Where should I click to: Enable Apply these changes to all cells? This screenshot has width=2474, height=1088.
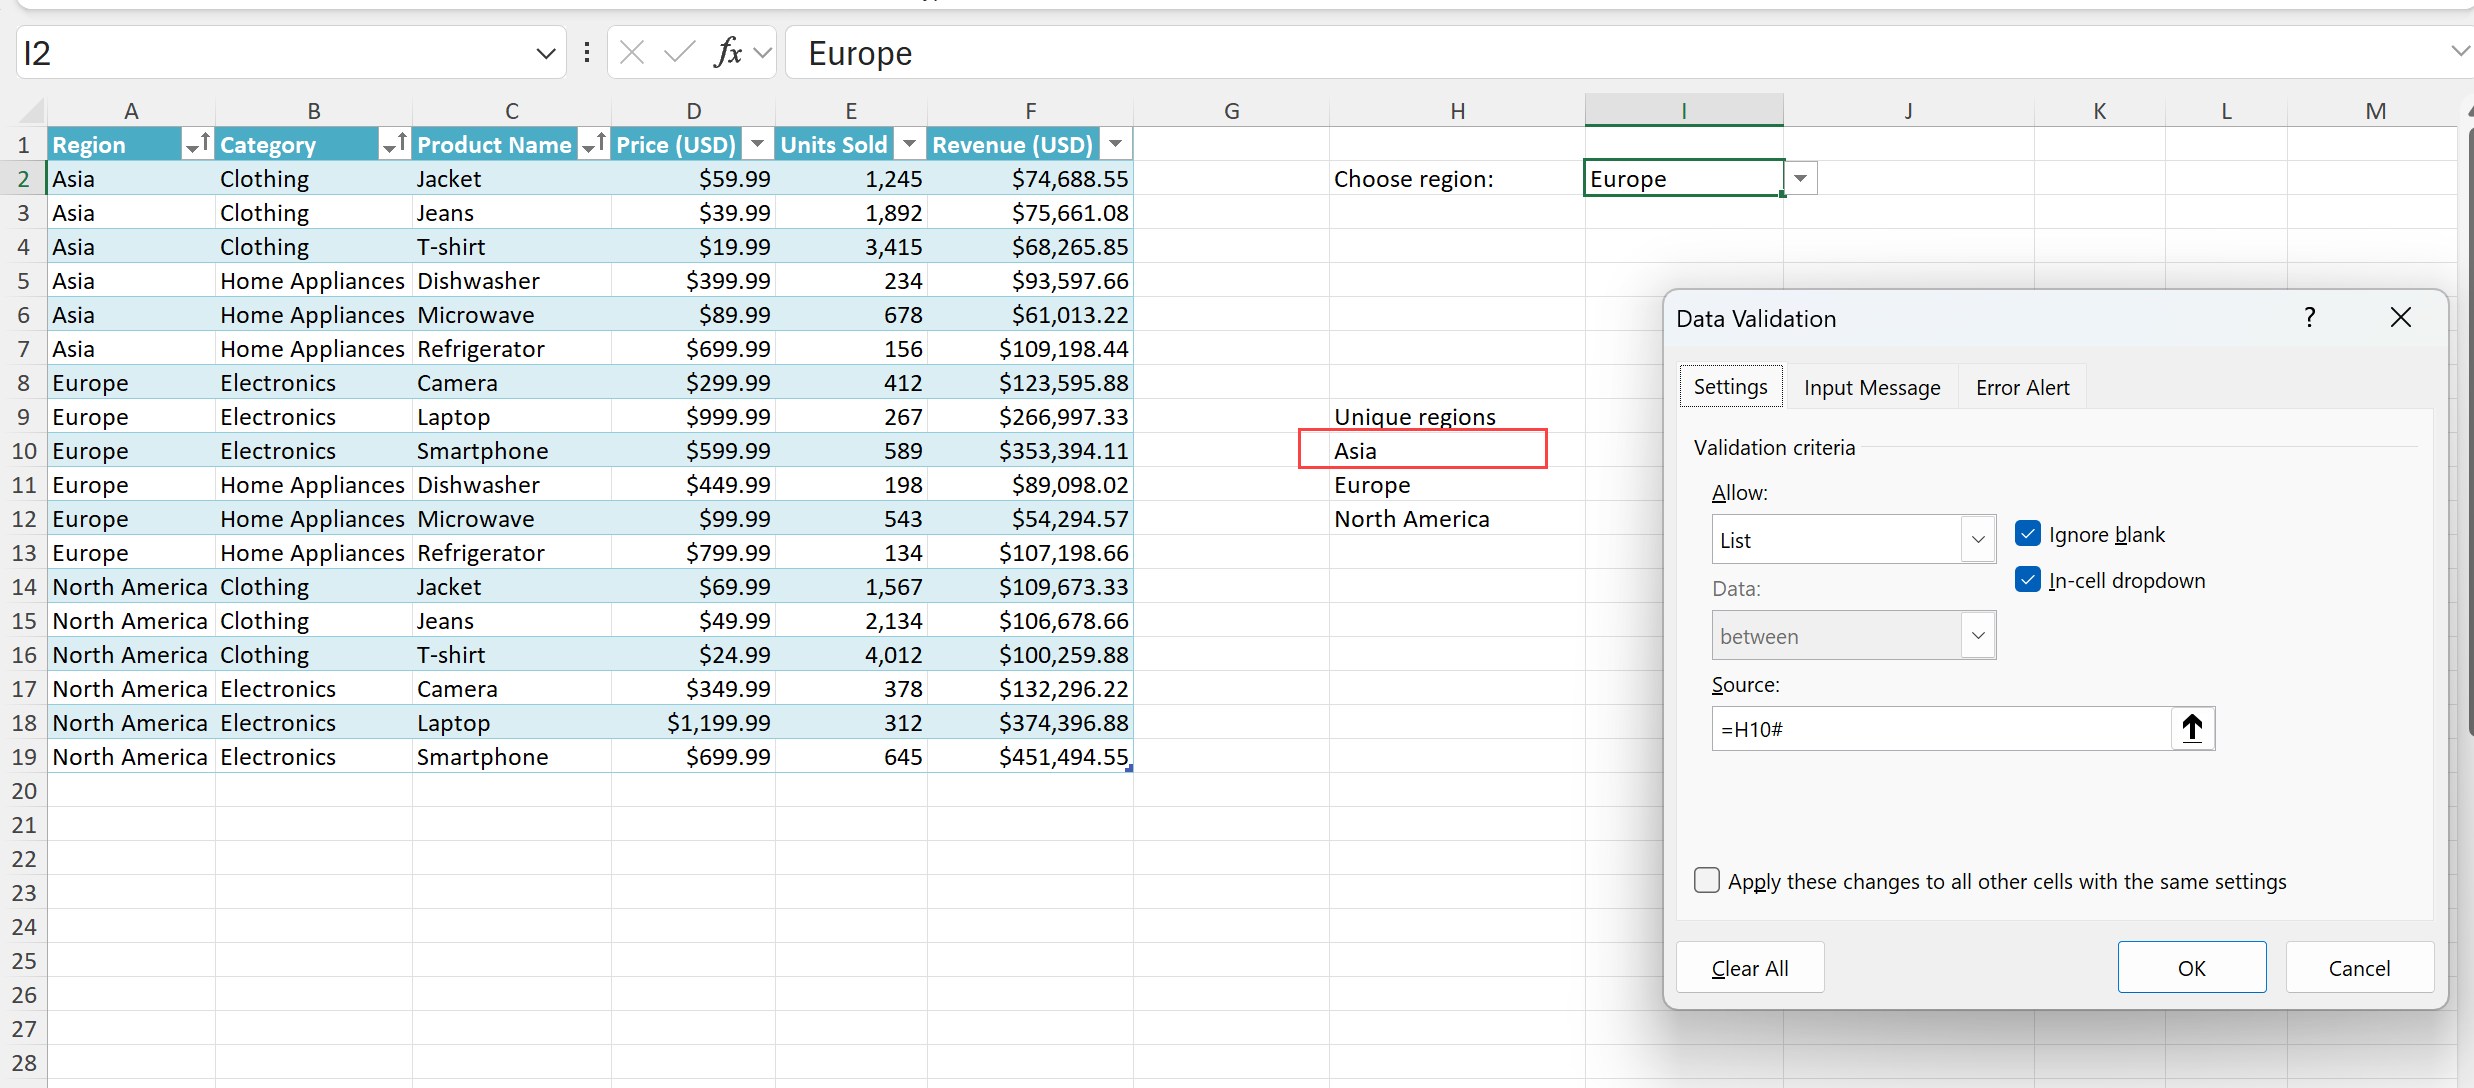pos(1707,880)
